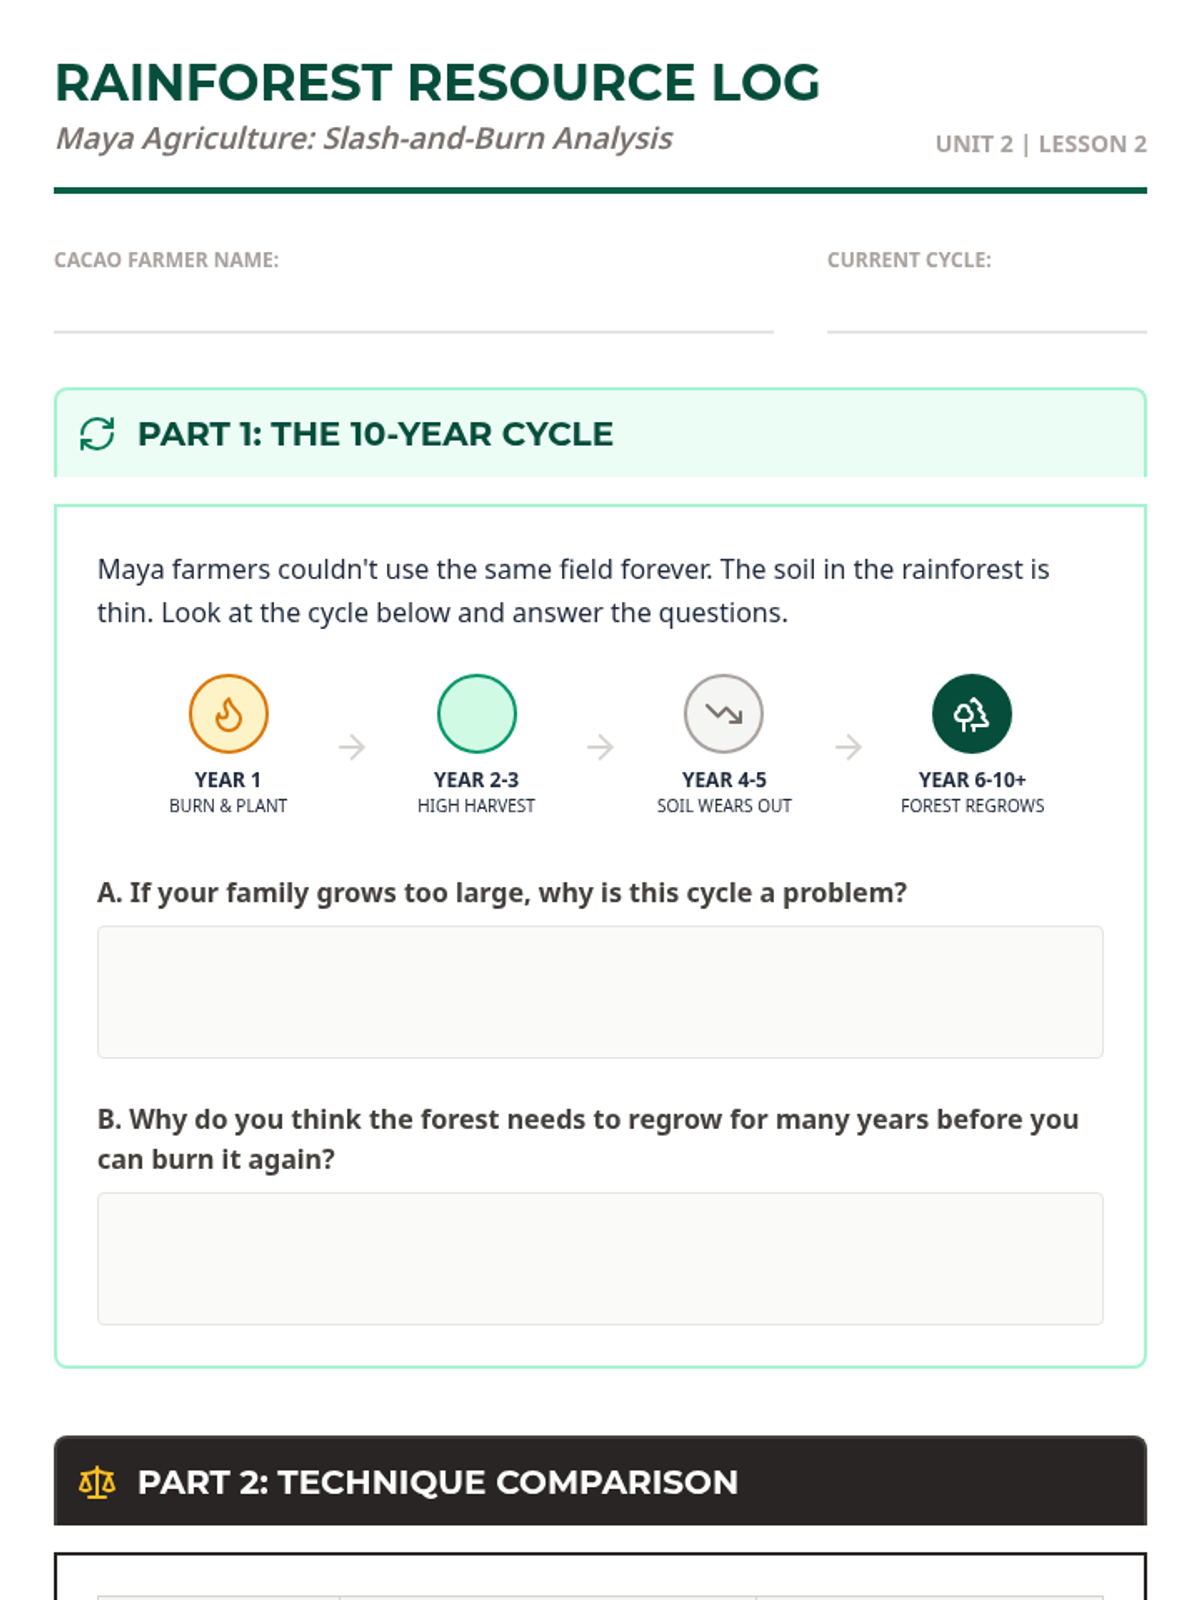1200x1600 pixels.
Task: Click the Rainforest Resource Log title
Action: coord(437,83)
